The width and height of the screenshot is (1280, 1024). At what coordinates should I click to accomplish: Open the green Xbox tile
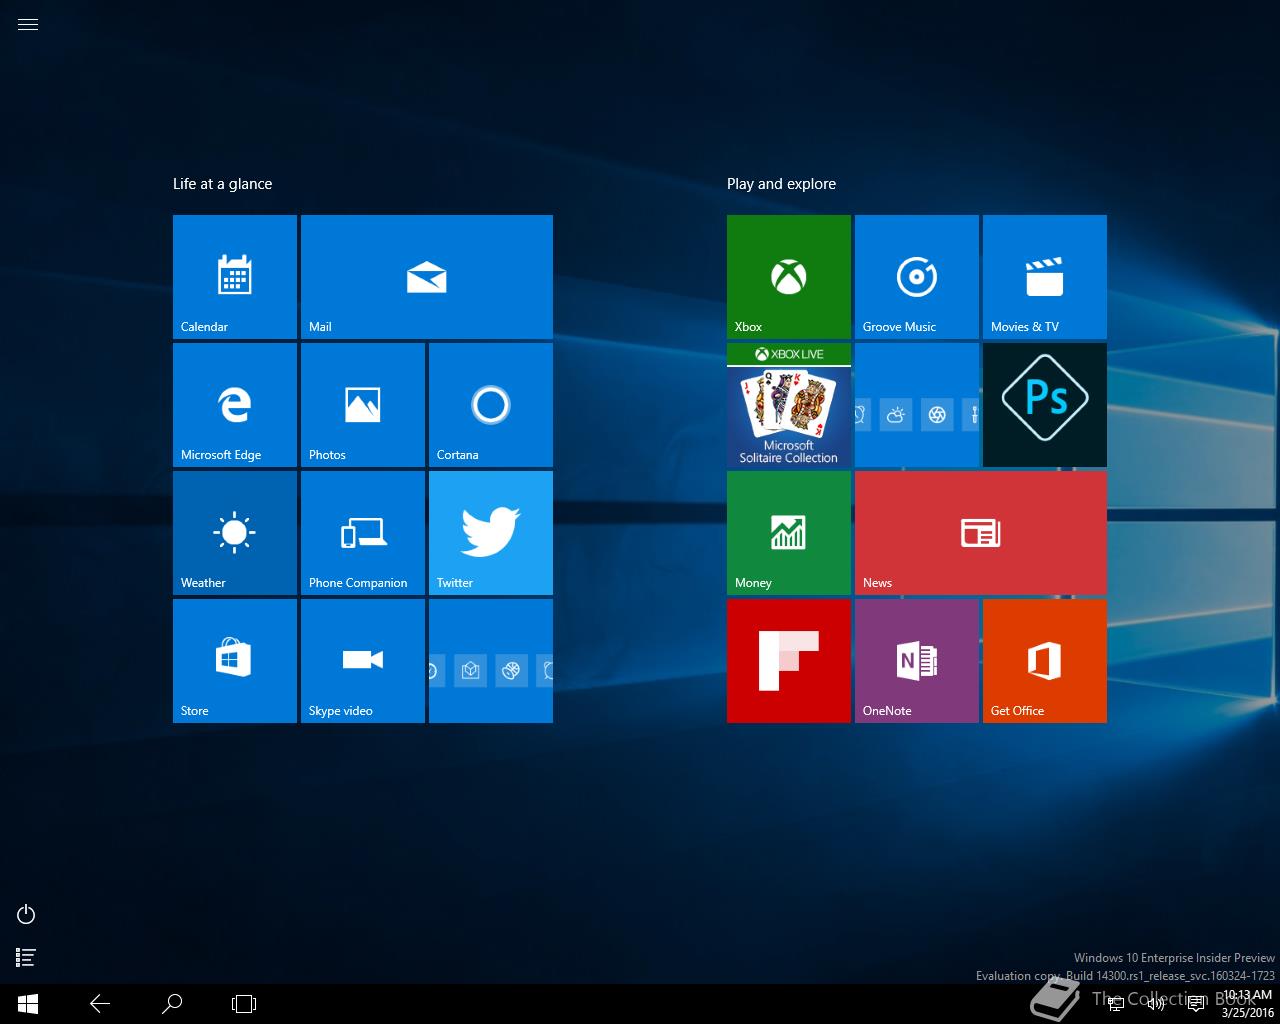789,277
